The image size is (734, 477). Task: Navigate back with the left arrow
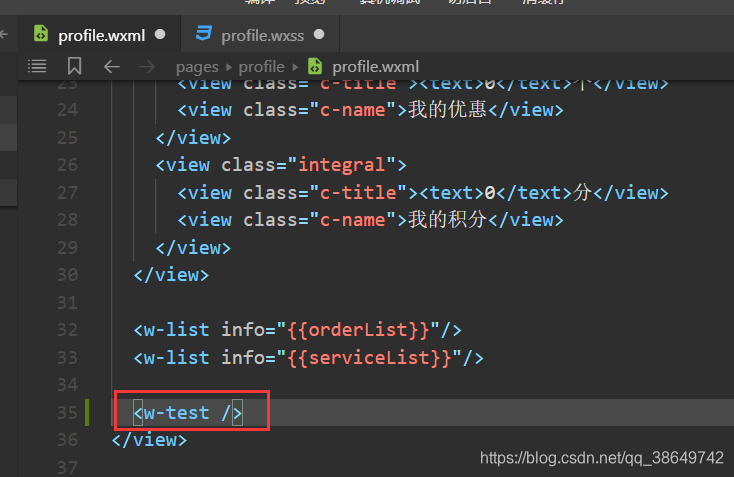[x=111, y=66]
